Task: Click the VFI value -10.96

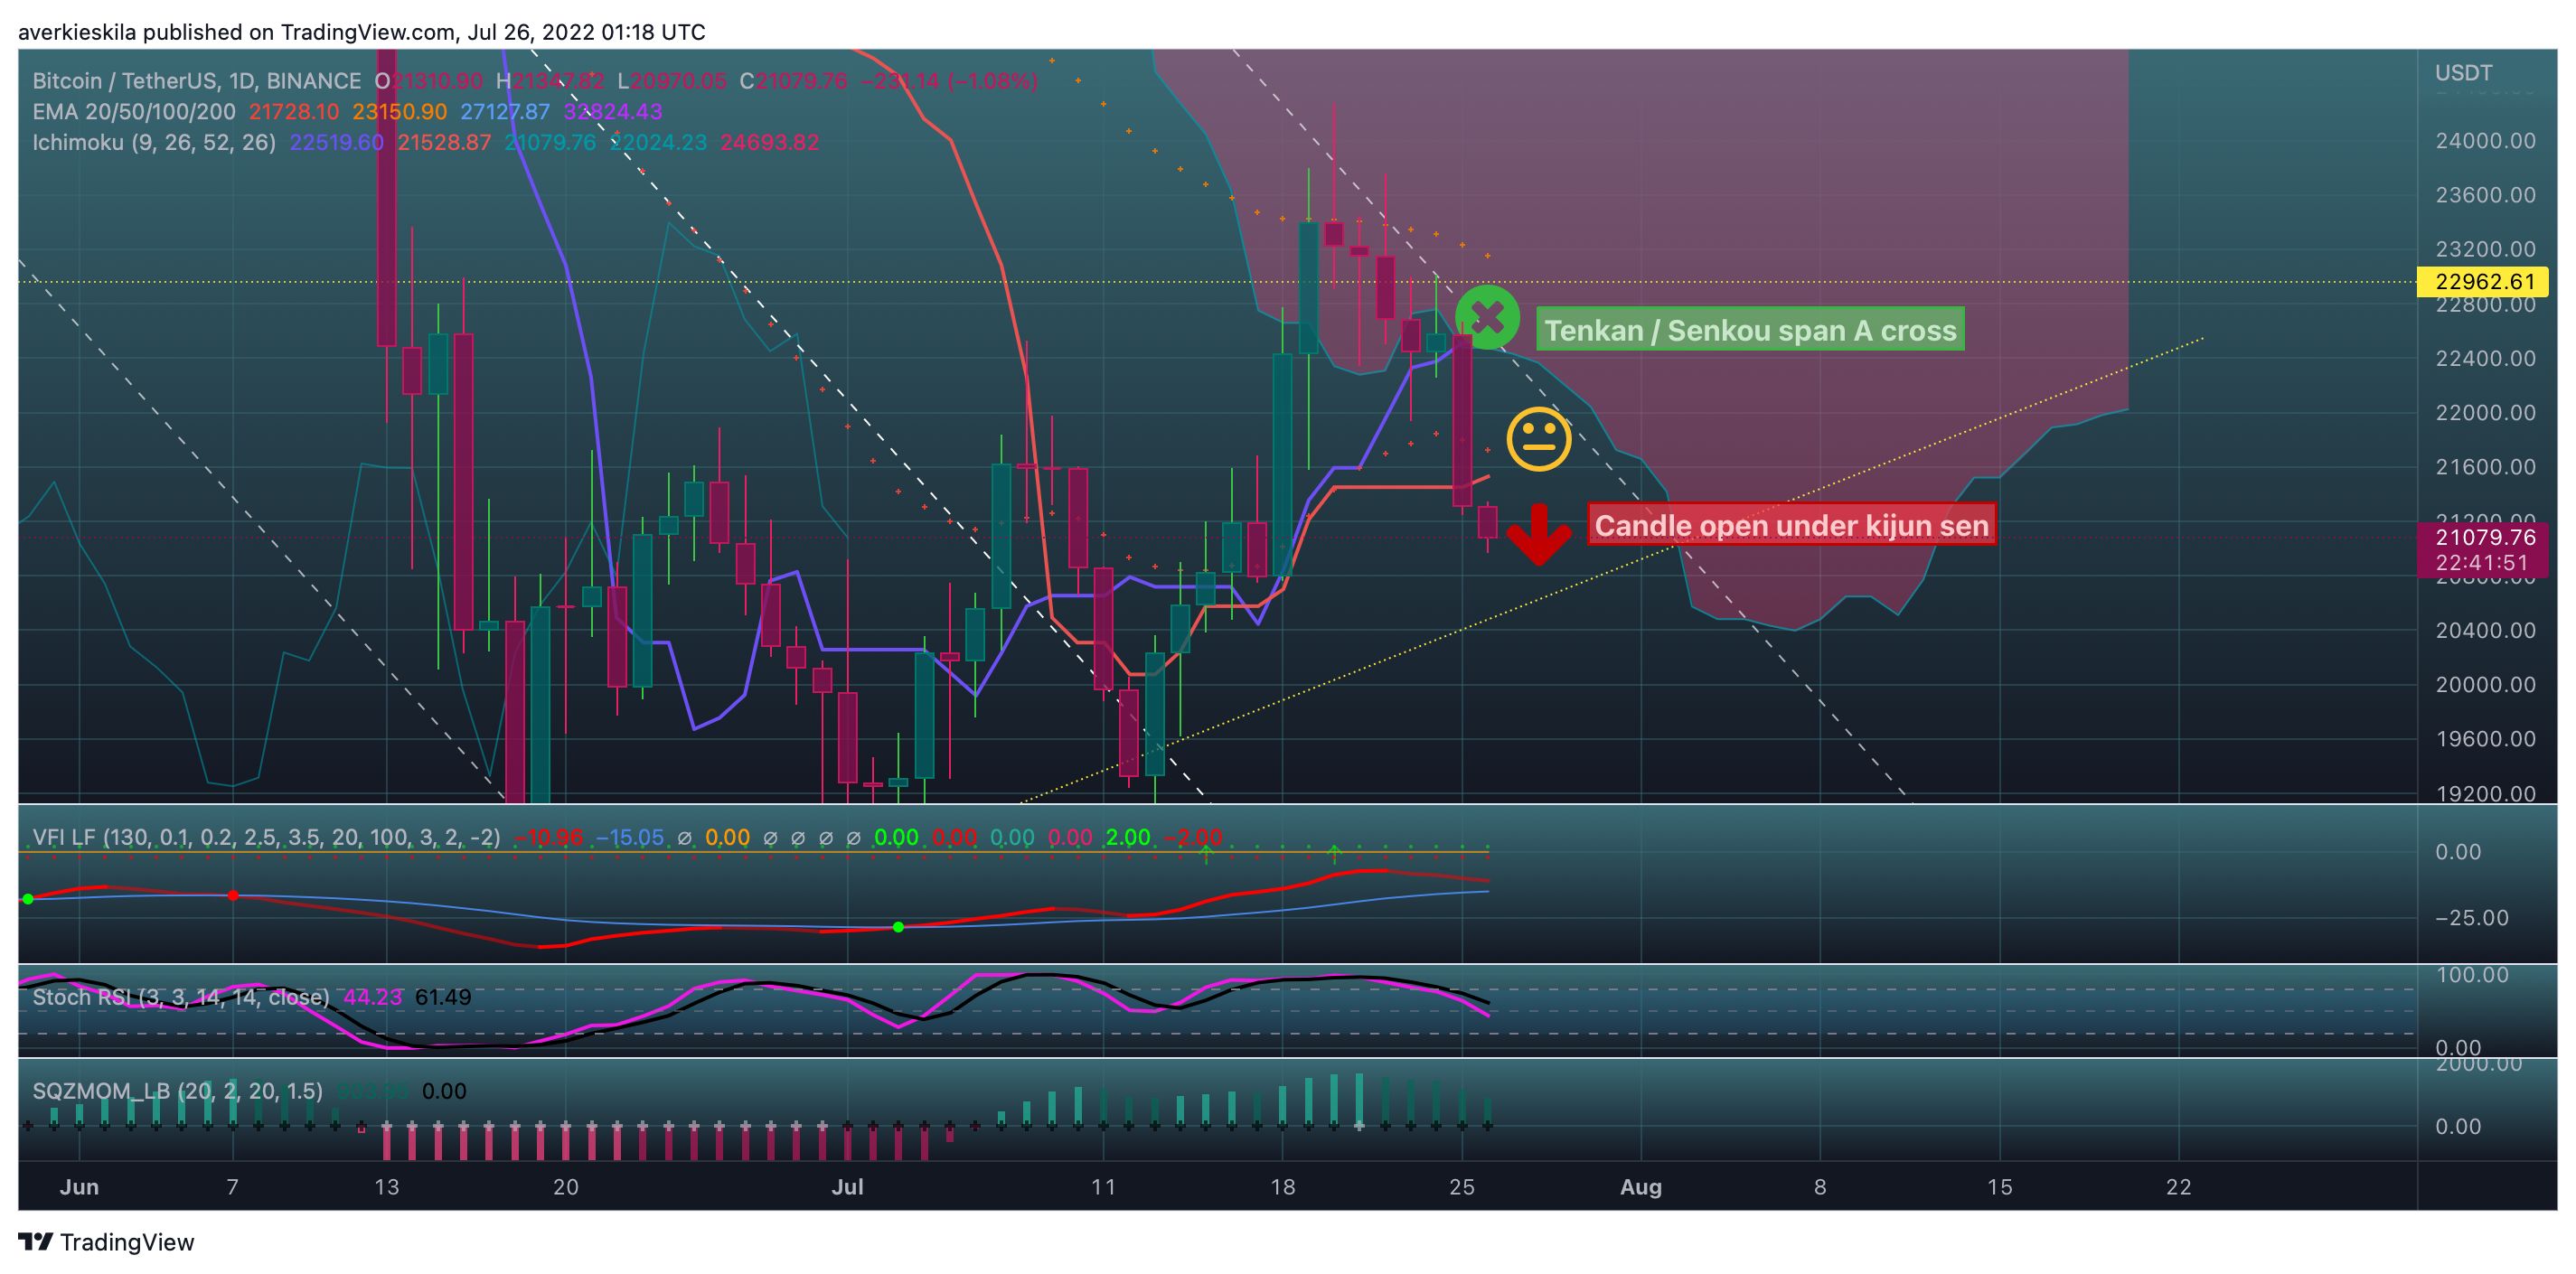Action: [548, 838]
